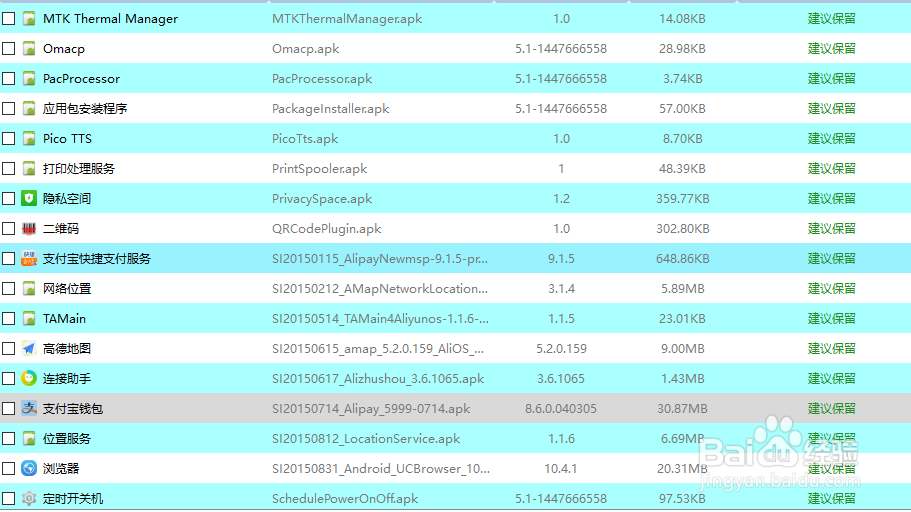Click the 打印处理服务 app icon
Image resolution: width=911 pixels, height=512 pixels.
click(x=29, y=169)
